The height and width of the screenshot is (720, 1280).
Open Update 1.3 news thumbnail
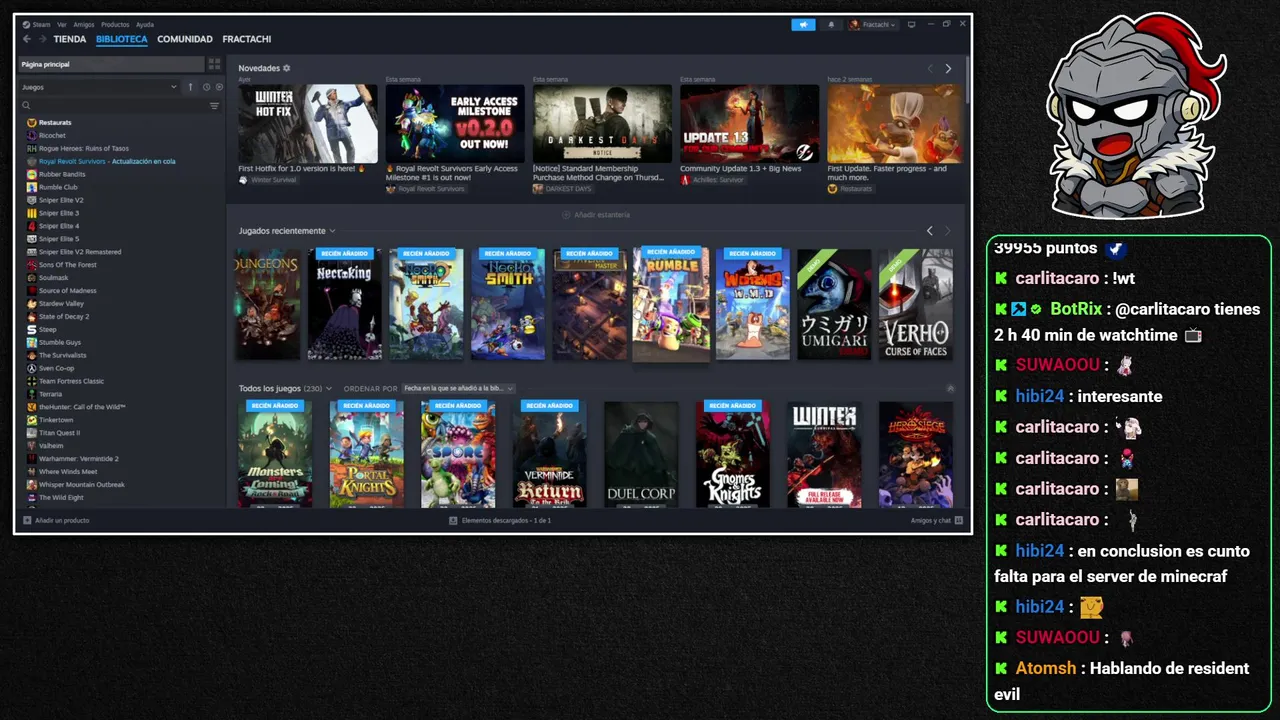pyautogui.click(x=750, y=123)
